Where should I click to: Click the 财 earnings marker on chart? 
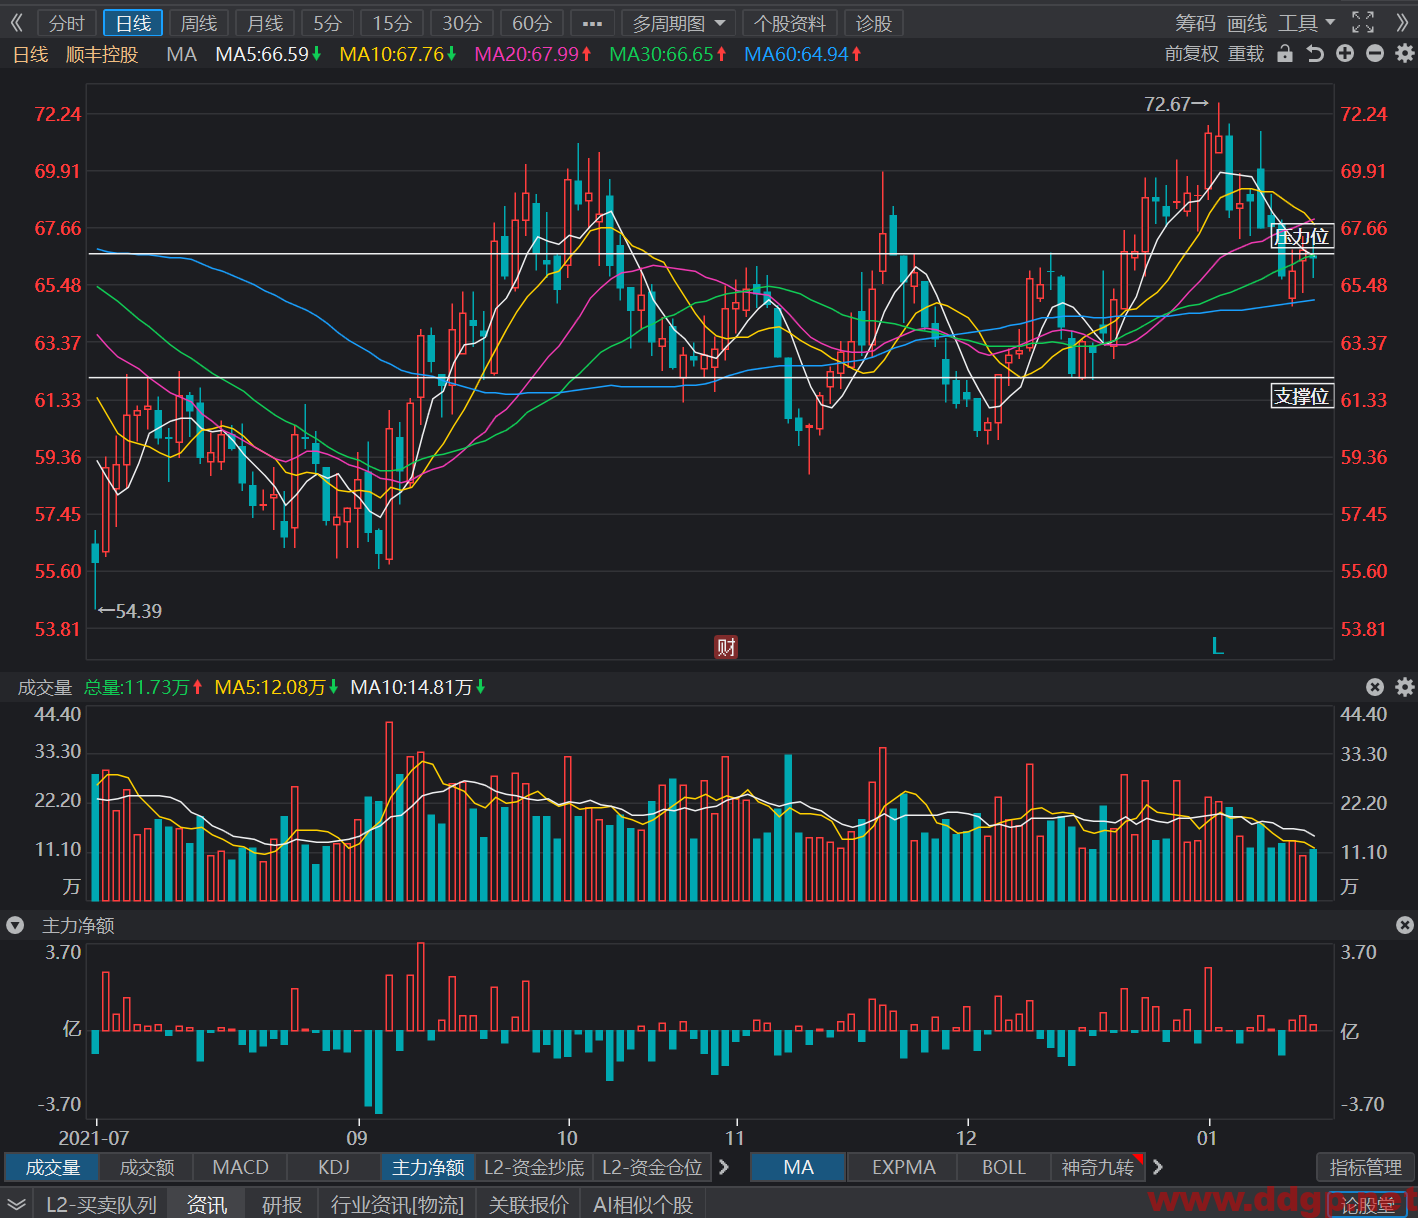[726, 647]
